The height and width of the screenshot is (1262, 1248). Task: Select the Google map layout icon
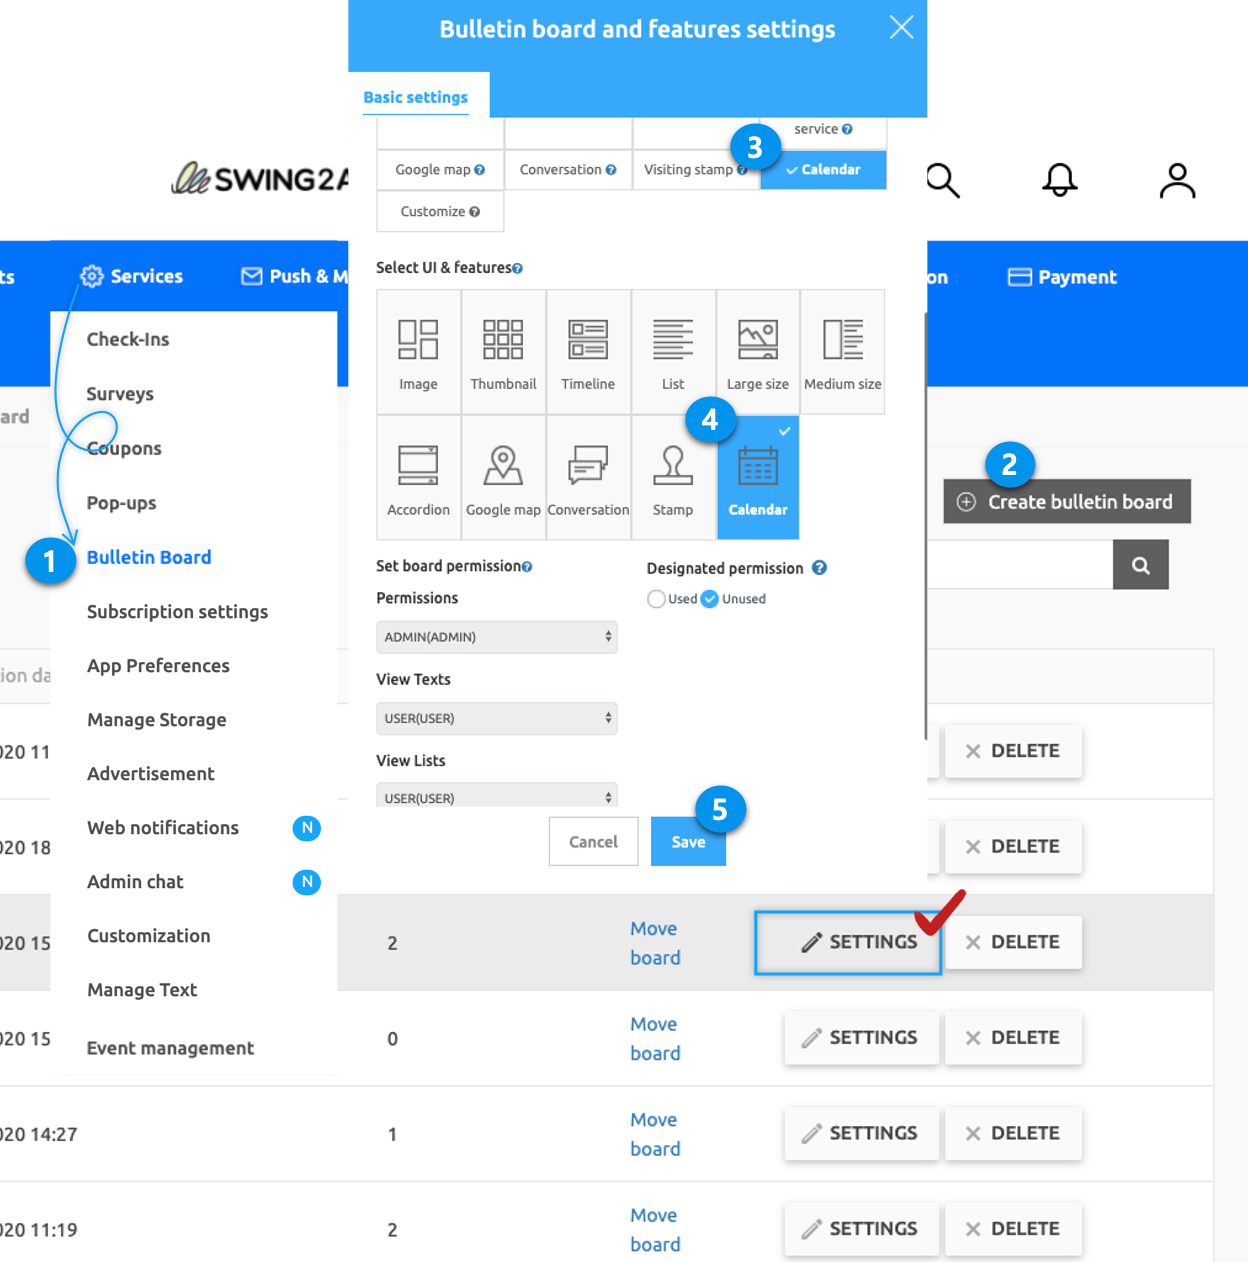click(503, 478)
